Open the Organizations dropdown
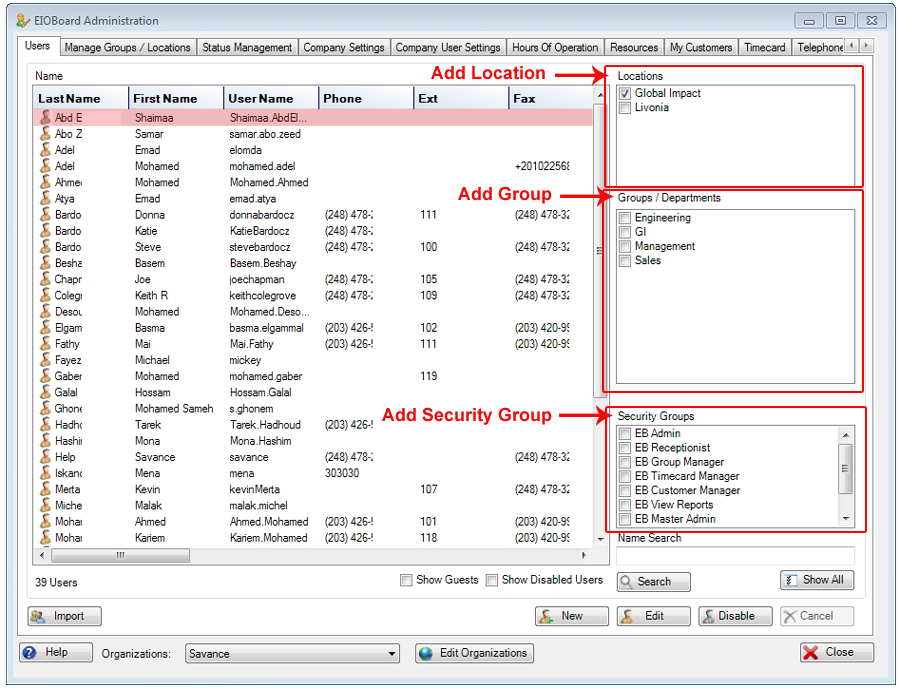Screen dimensions: 900x689 click(x=392, y=654)
